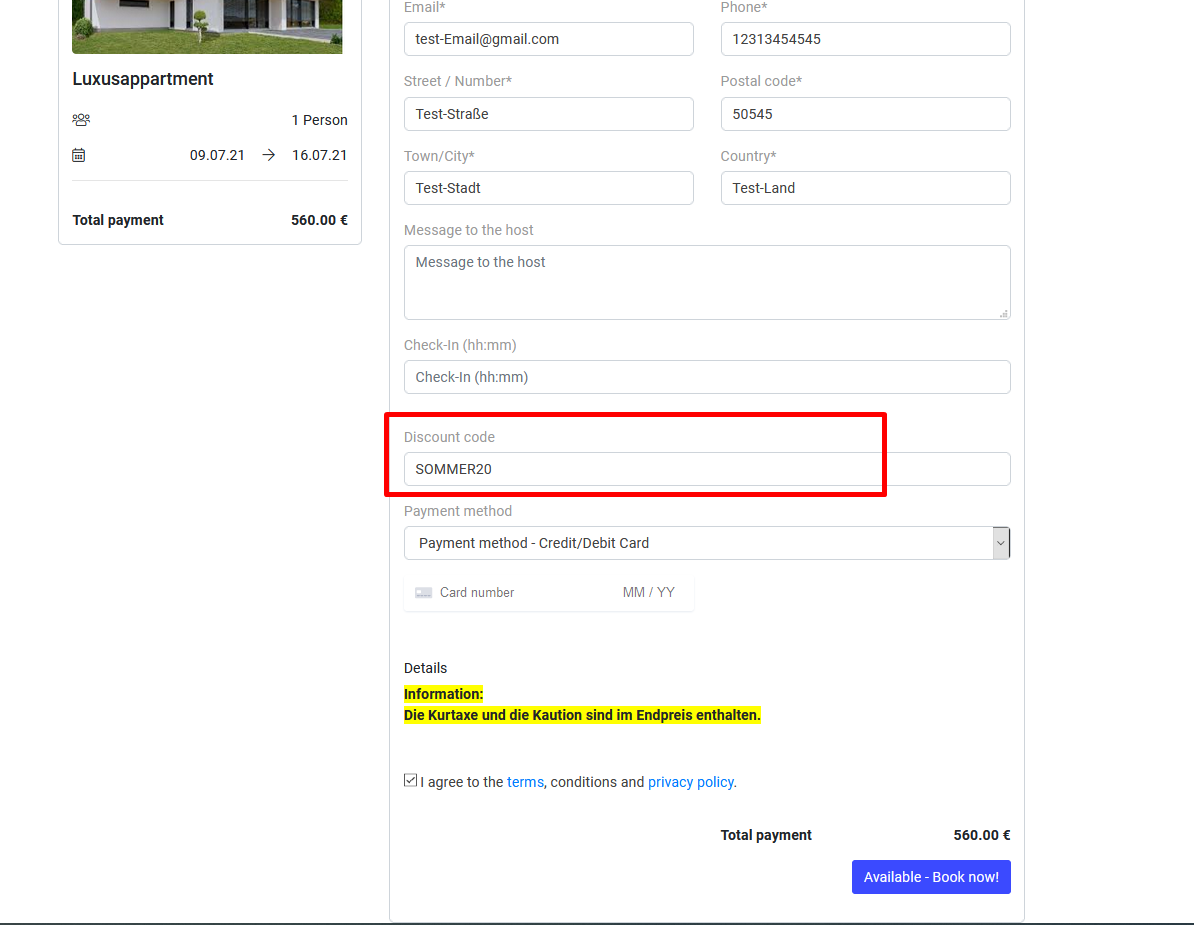Click the Check-In (hh:mm) input field

[x=707, y=377]
